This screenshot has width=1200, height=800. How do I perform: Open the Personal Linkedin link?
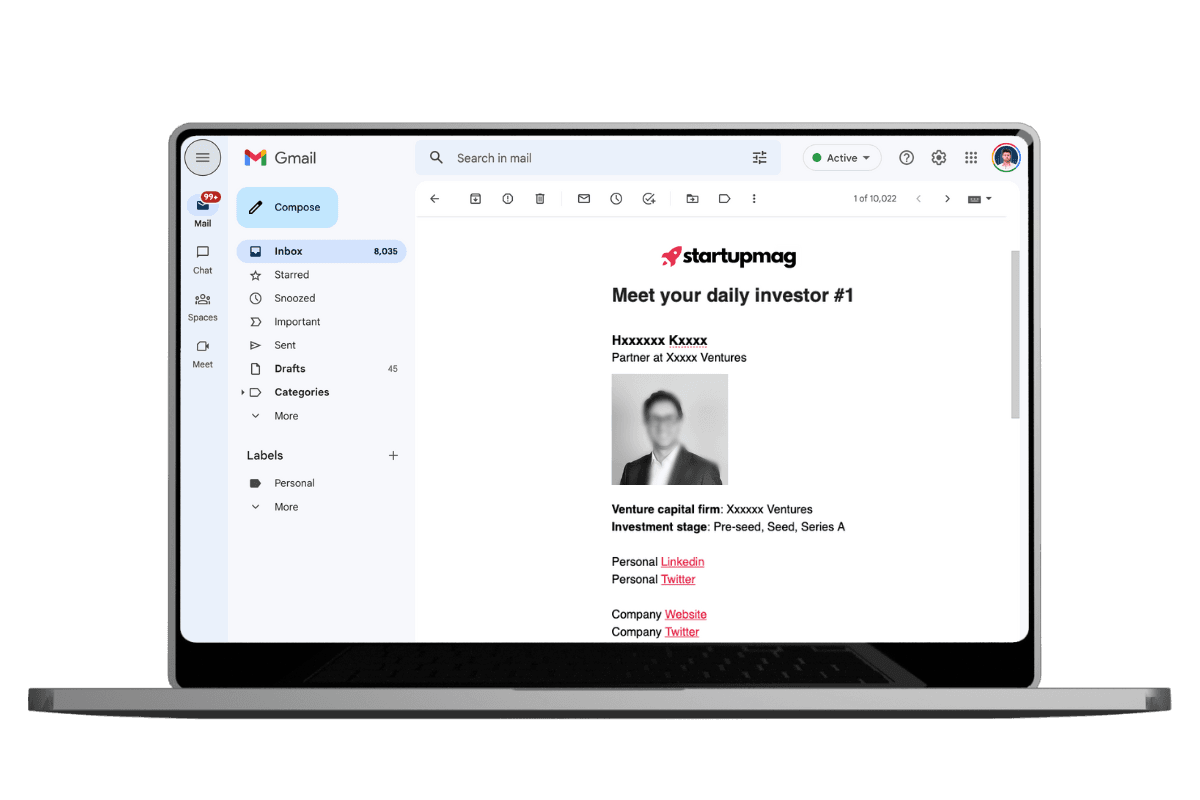coord(682,562)
